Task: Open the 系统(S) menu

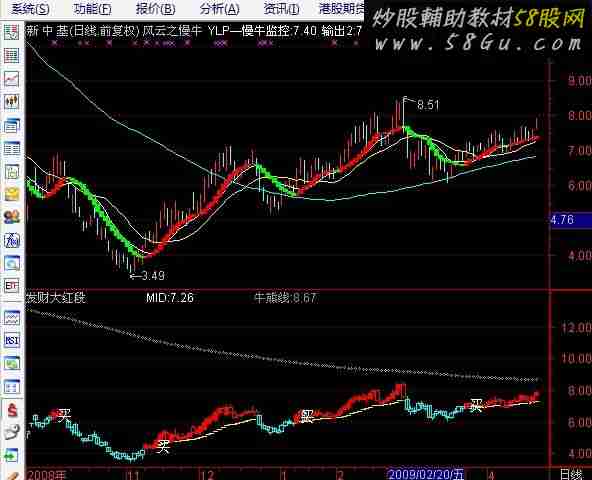Action: coord(30,8)
